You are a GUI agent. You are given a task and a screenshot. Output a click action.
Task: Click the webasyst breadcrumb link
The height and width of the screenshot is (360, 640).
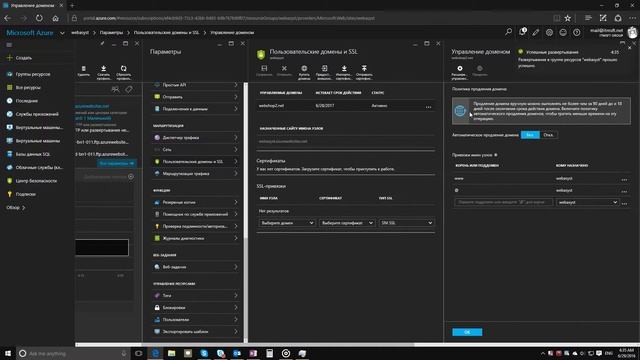[80, 33]
